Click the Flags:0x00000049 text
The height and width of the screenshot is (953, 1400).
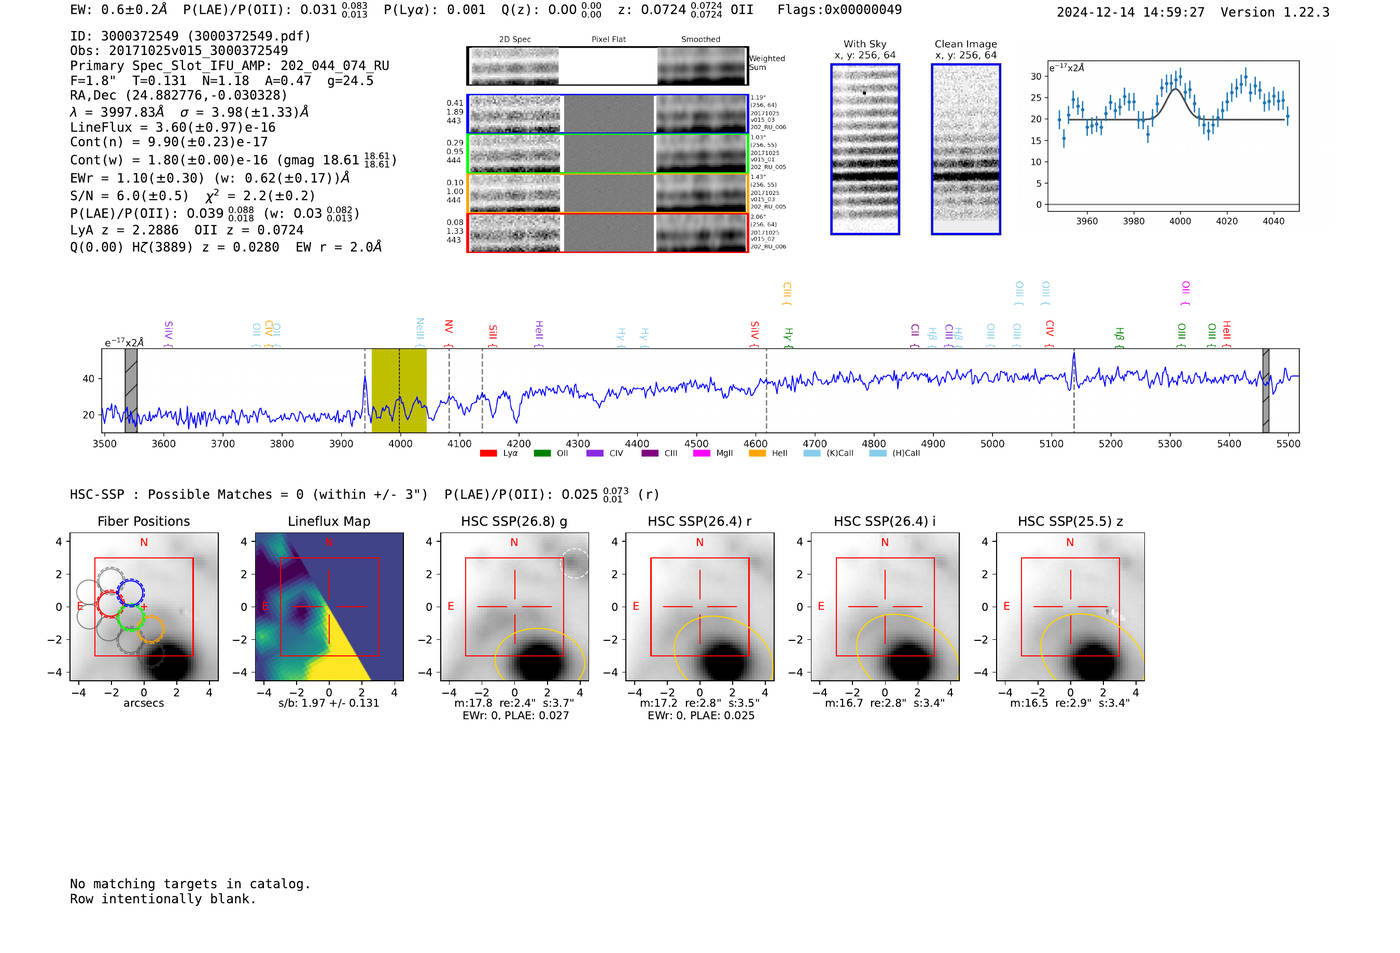839,10
